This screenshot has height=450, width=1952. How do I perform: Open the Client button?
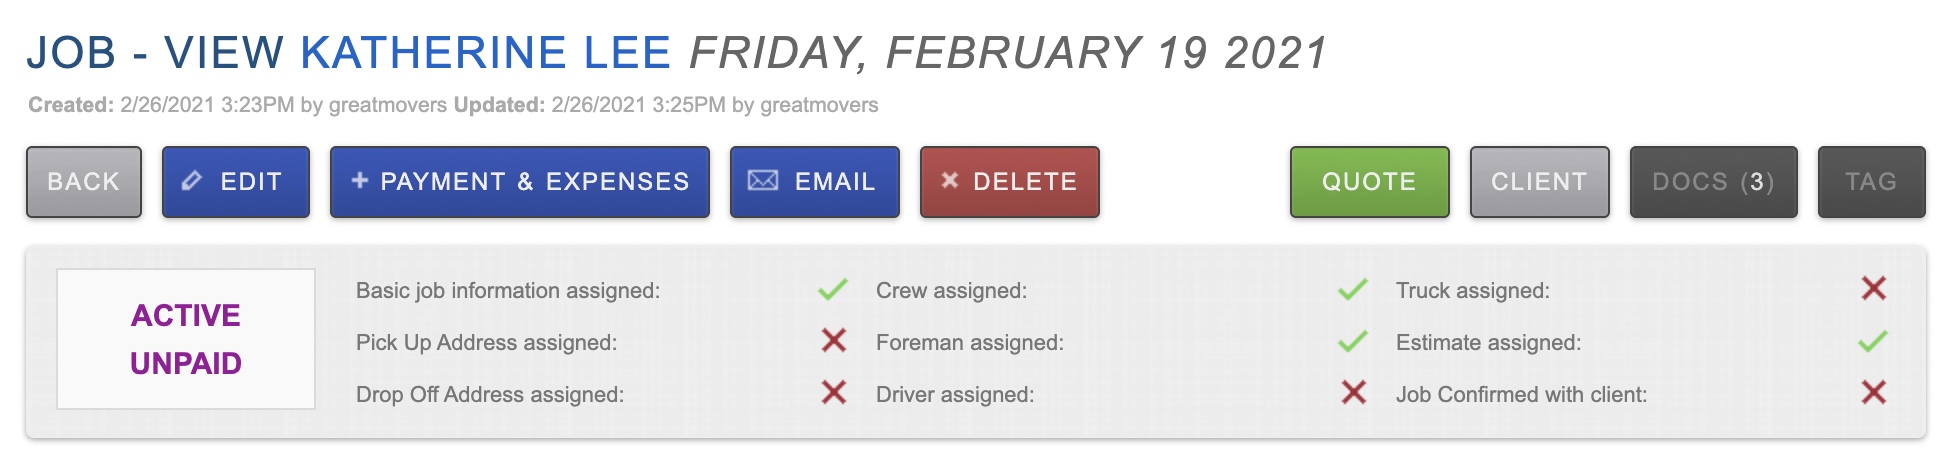coord(1539,182)
